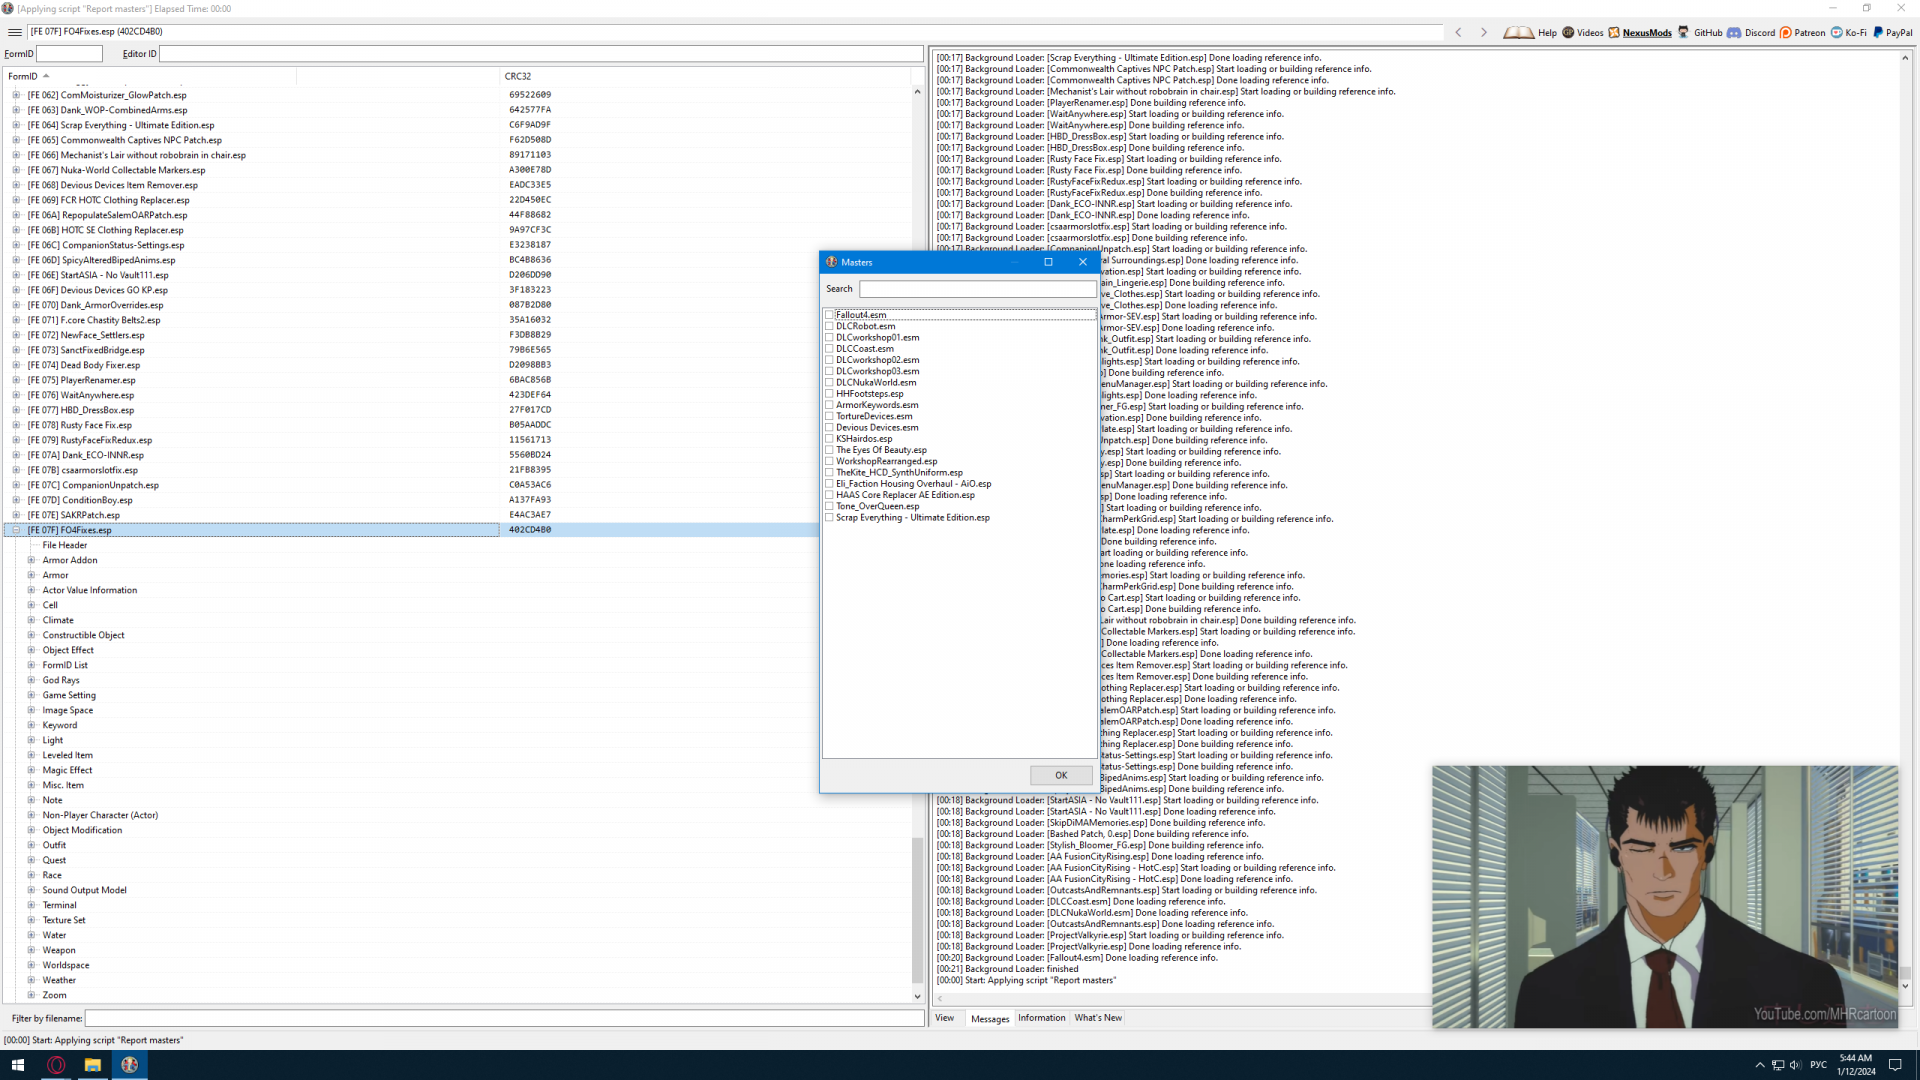This screenshot has width=1920, height=1080.
Task: Click the Masters dialog Search field
Action: tap(977, 289)
